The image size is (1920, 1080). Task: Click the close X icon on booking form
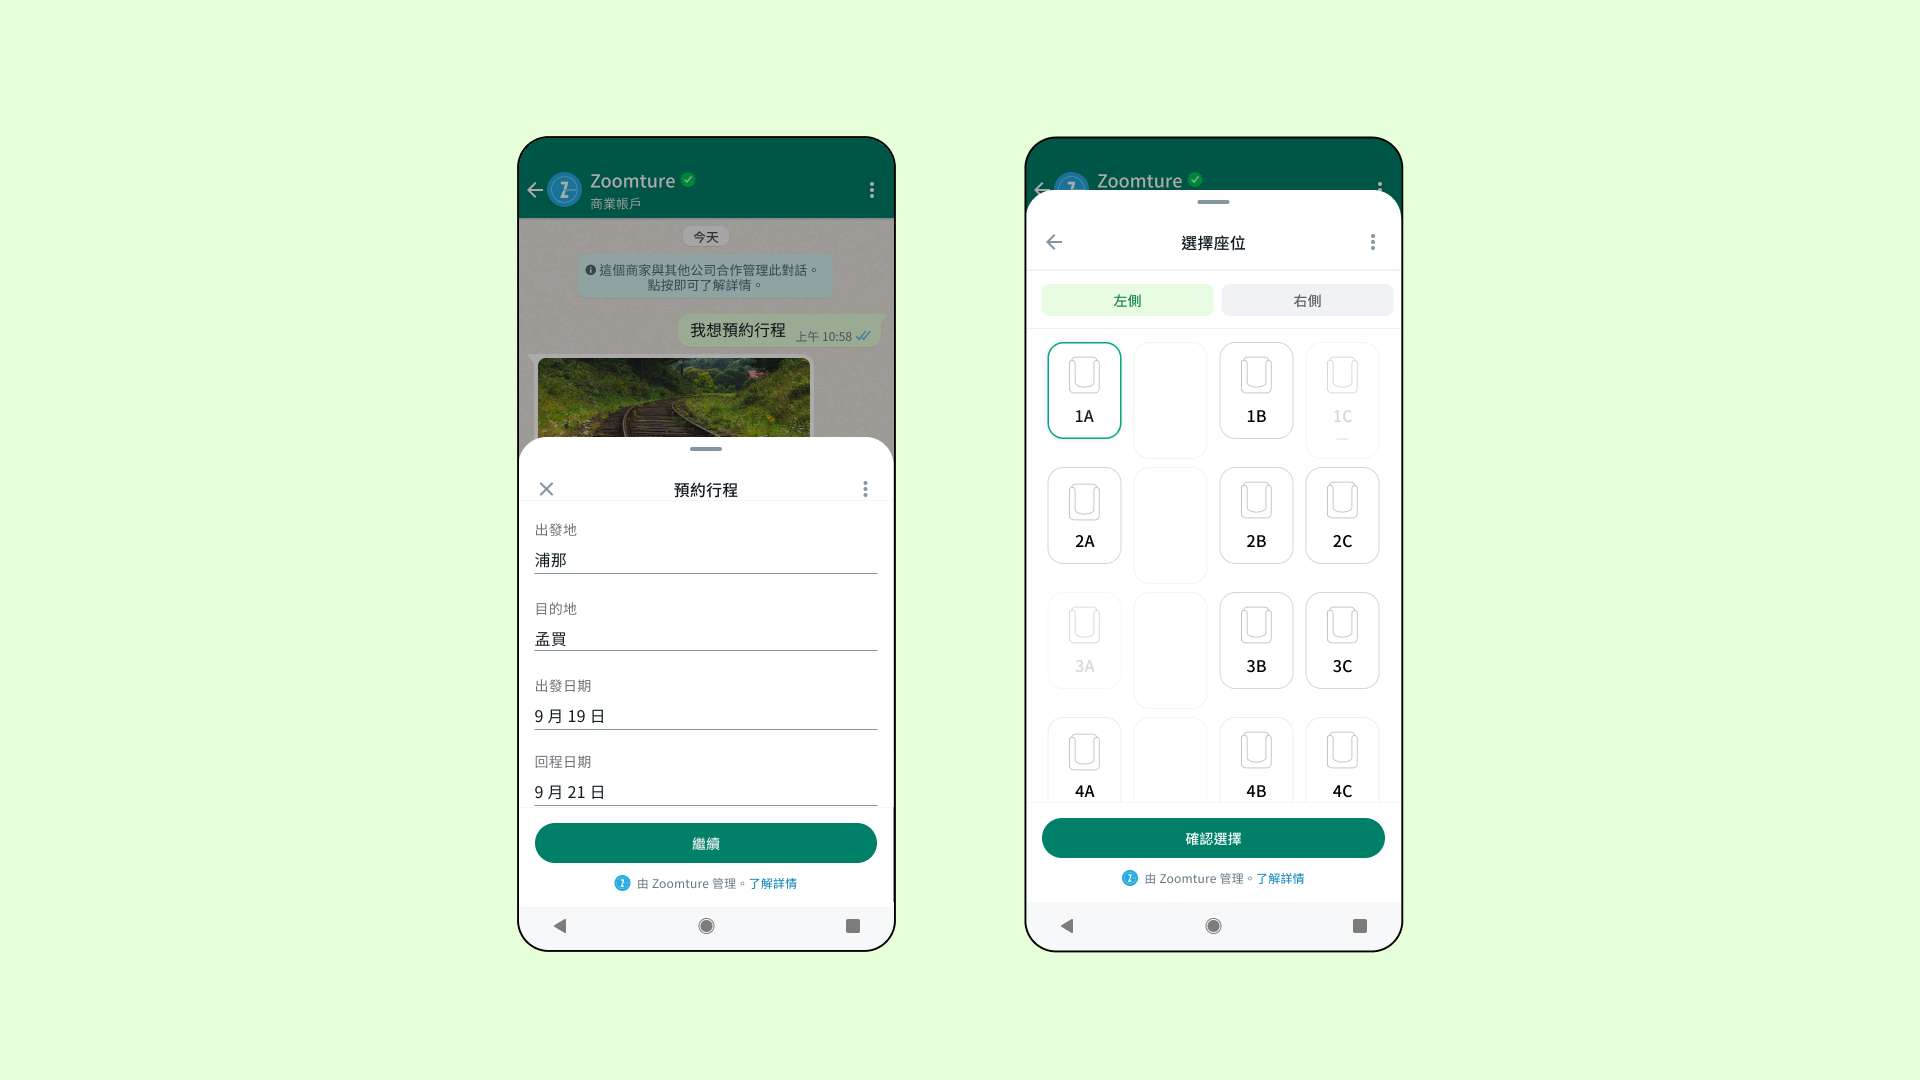coord(547,488)
